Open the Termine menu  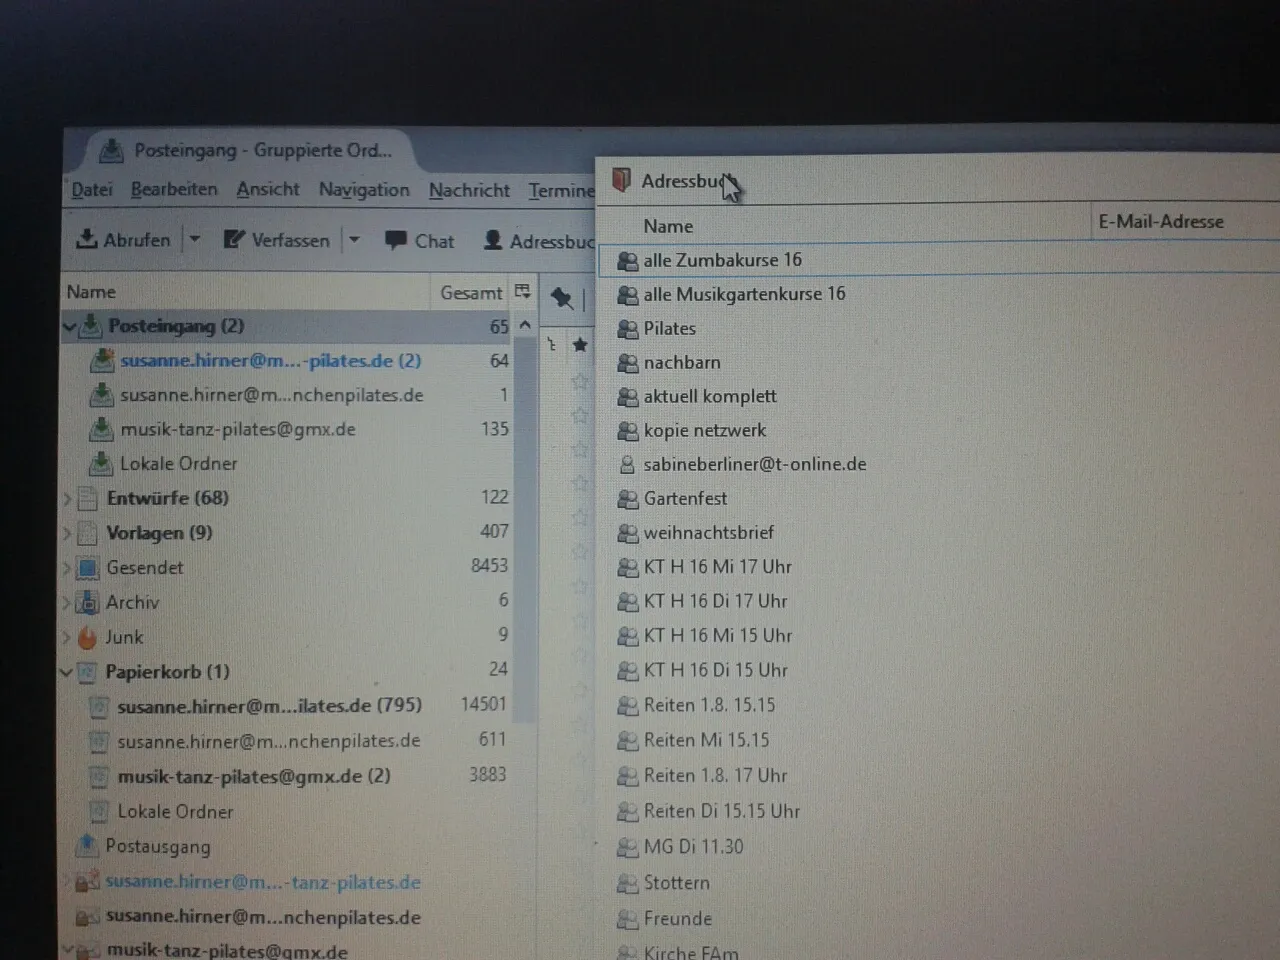pos(561,190)
